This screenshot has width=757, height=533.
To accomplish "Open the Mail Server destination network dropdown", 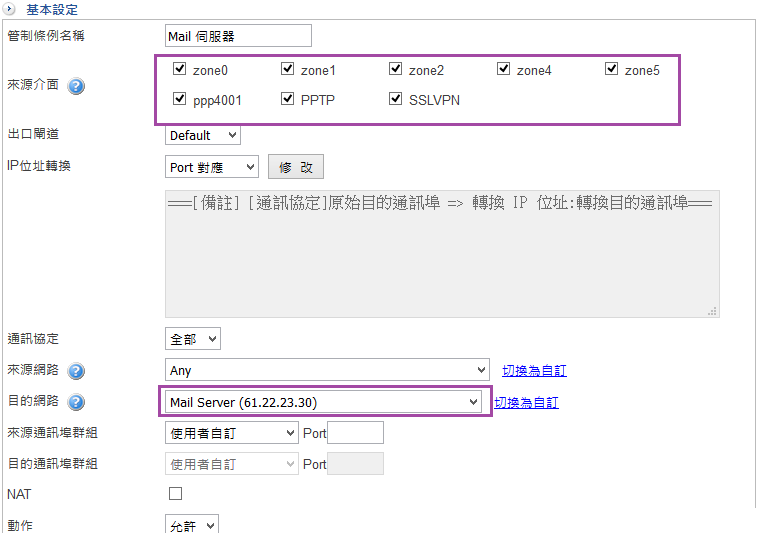I will [x=324, y=402].
